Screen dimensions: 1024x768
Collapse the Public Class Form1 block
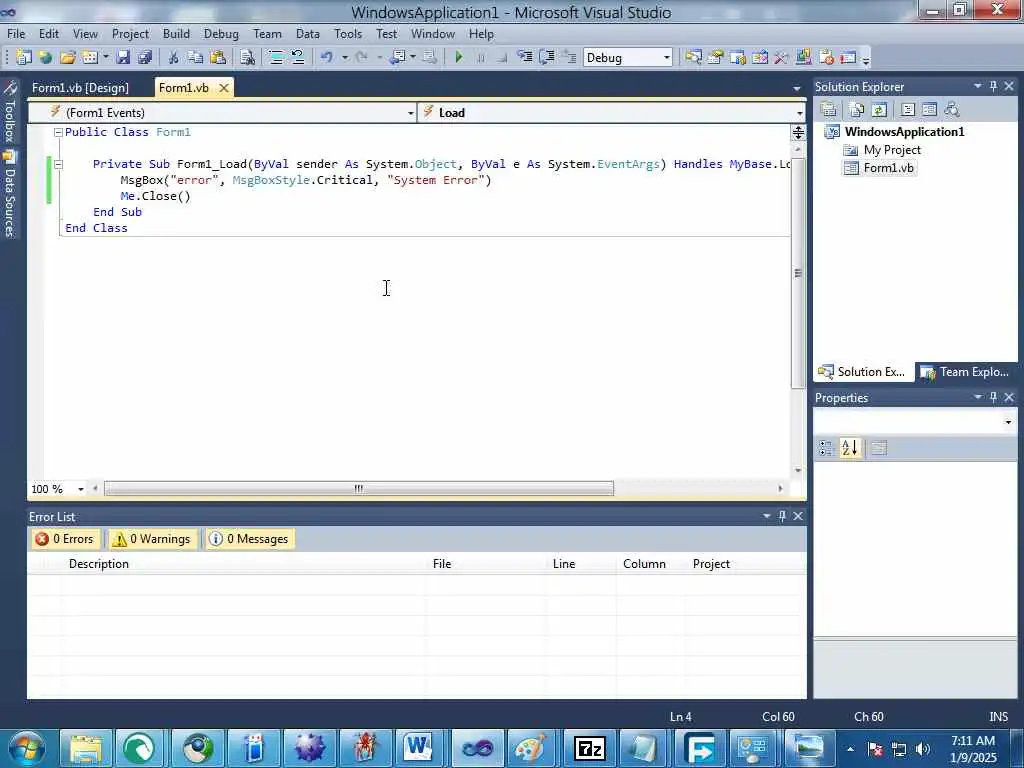coord(58,132)
